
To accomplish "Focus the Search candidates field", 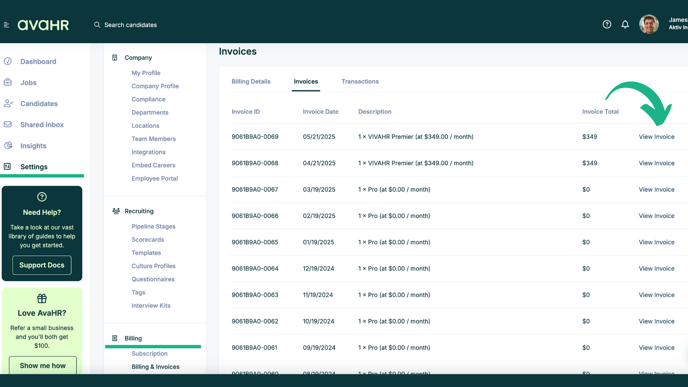I will [130, 25].
